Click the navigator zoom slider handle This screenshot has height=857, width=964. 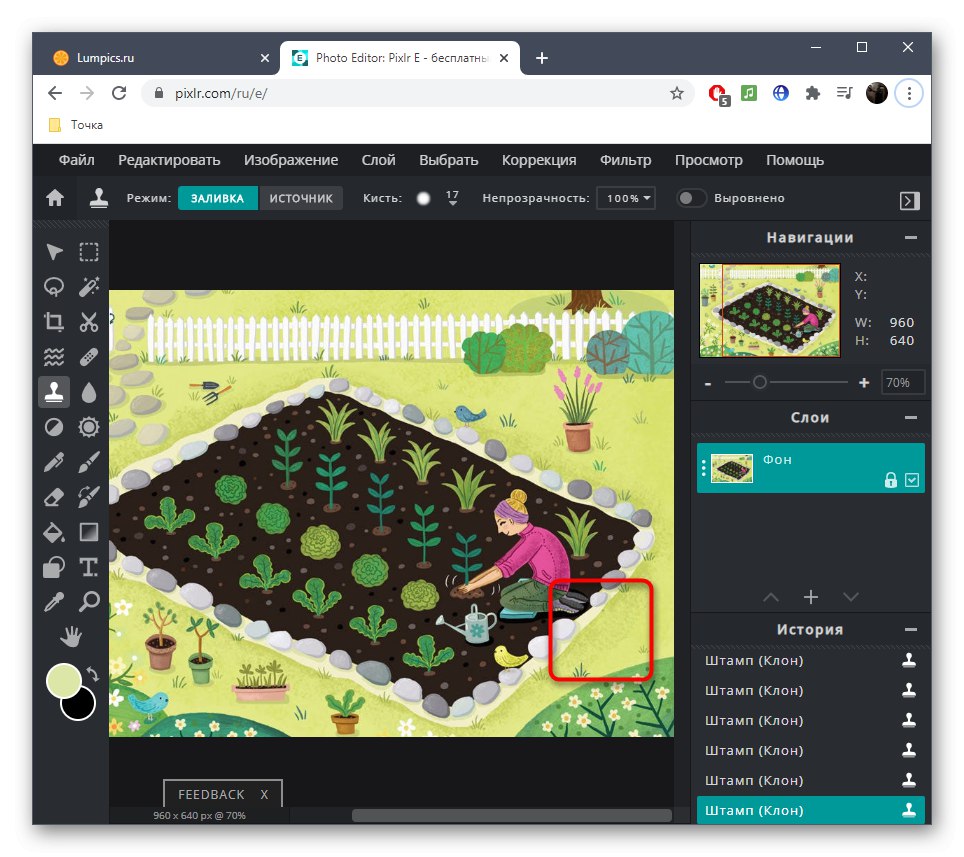(x=760, y=382)
